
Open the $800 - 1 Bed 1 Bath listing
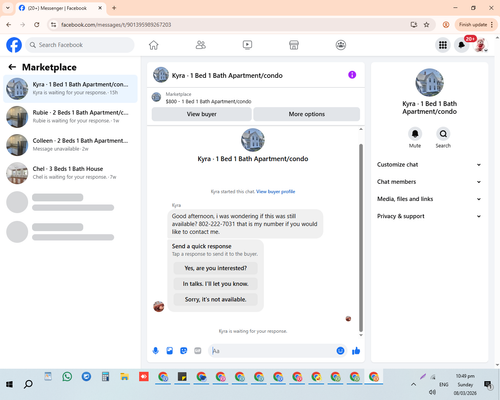click(x=208, y=101)
